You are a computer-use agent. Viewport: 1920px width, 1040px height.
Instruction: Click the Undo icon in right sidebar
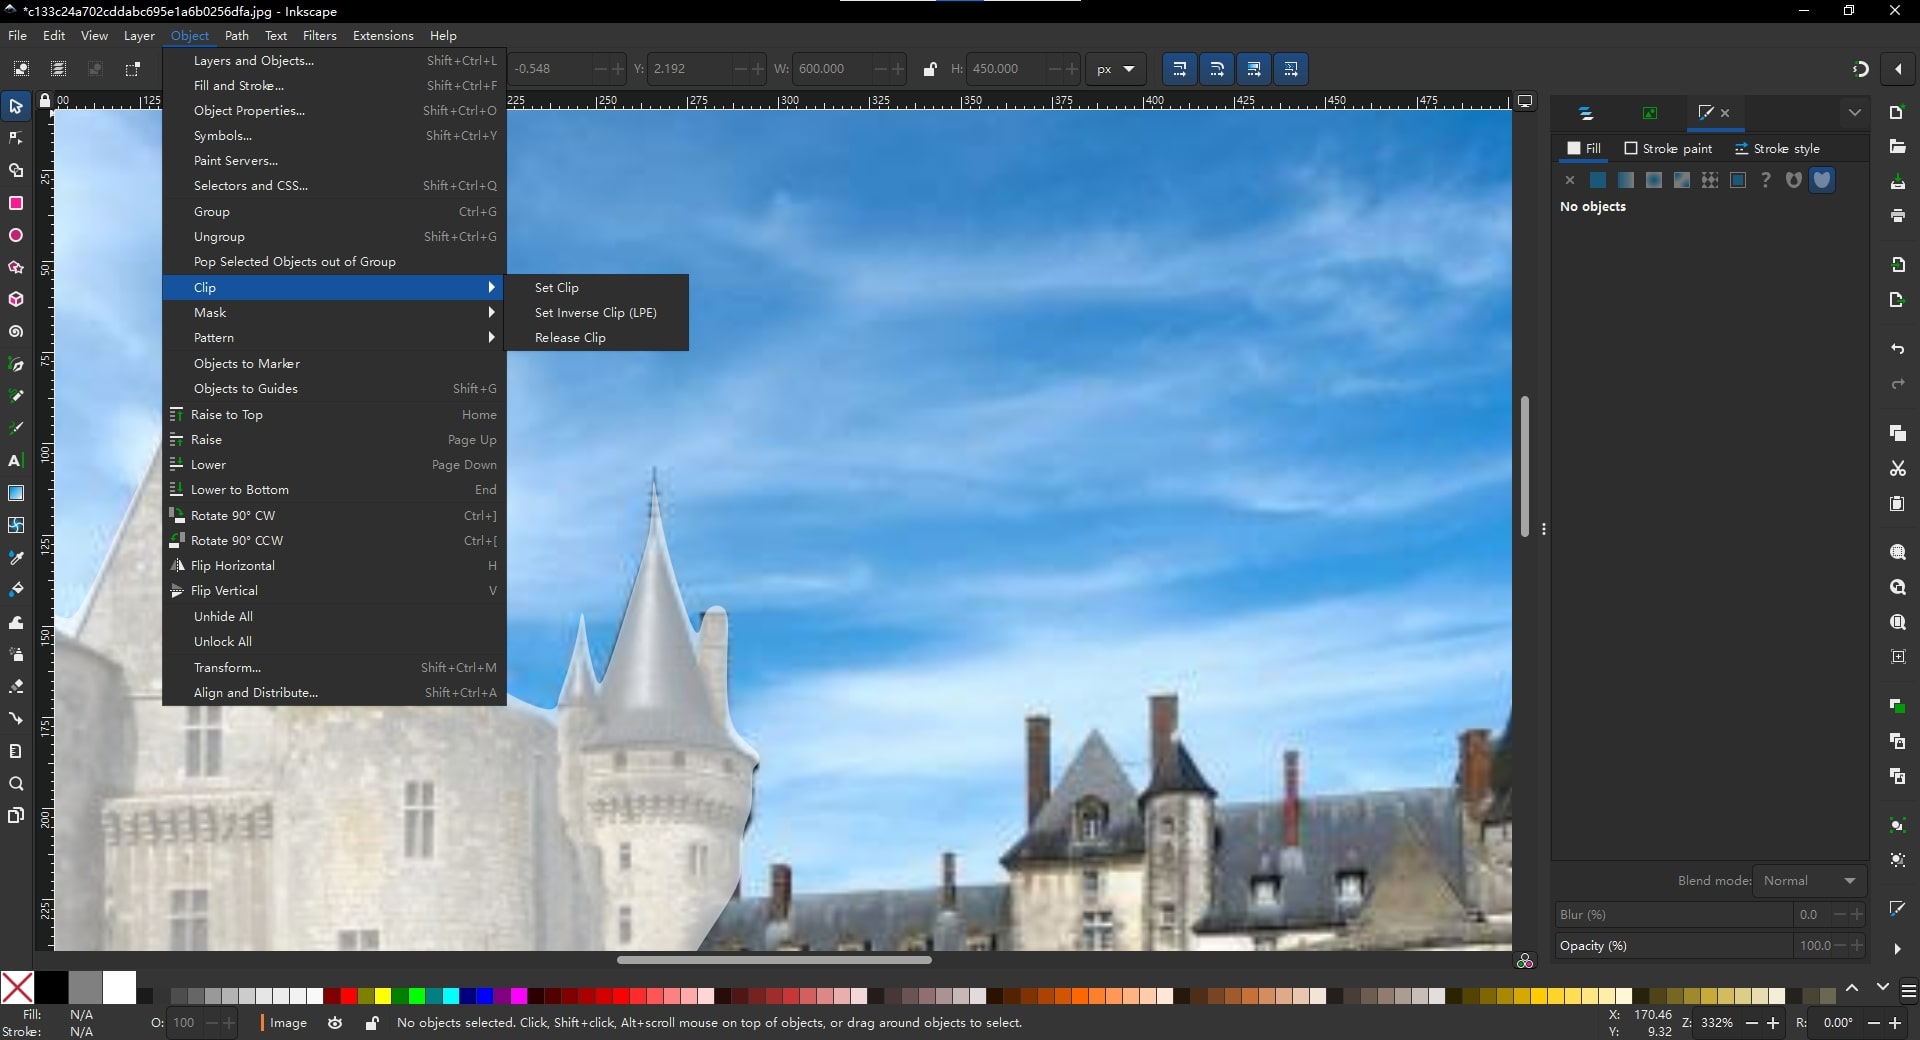1897,349
